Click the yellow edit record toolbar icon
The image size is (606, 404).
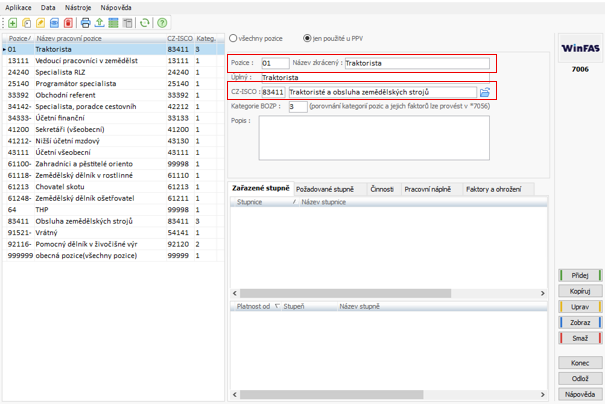(39, 22)
